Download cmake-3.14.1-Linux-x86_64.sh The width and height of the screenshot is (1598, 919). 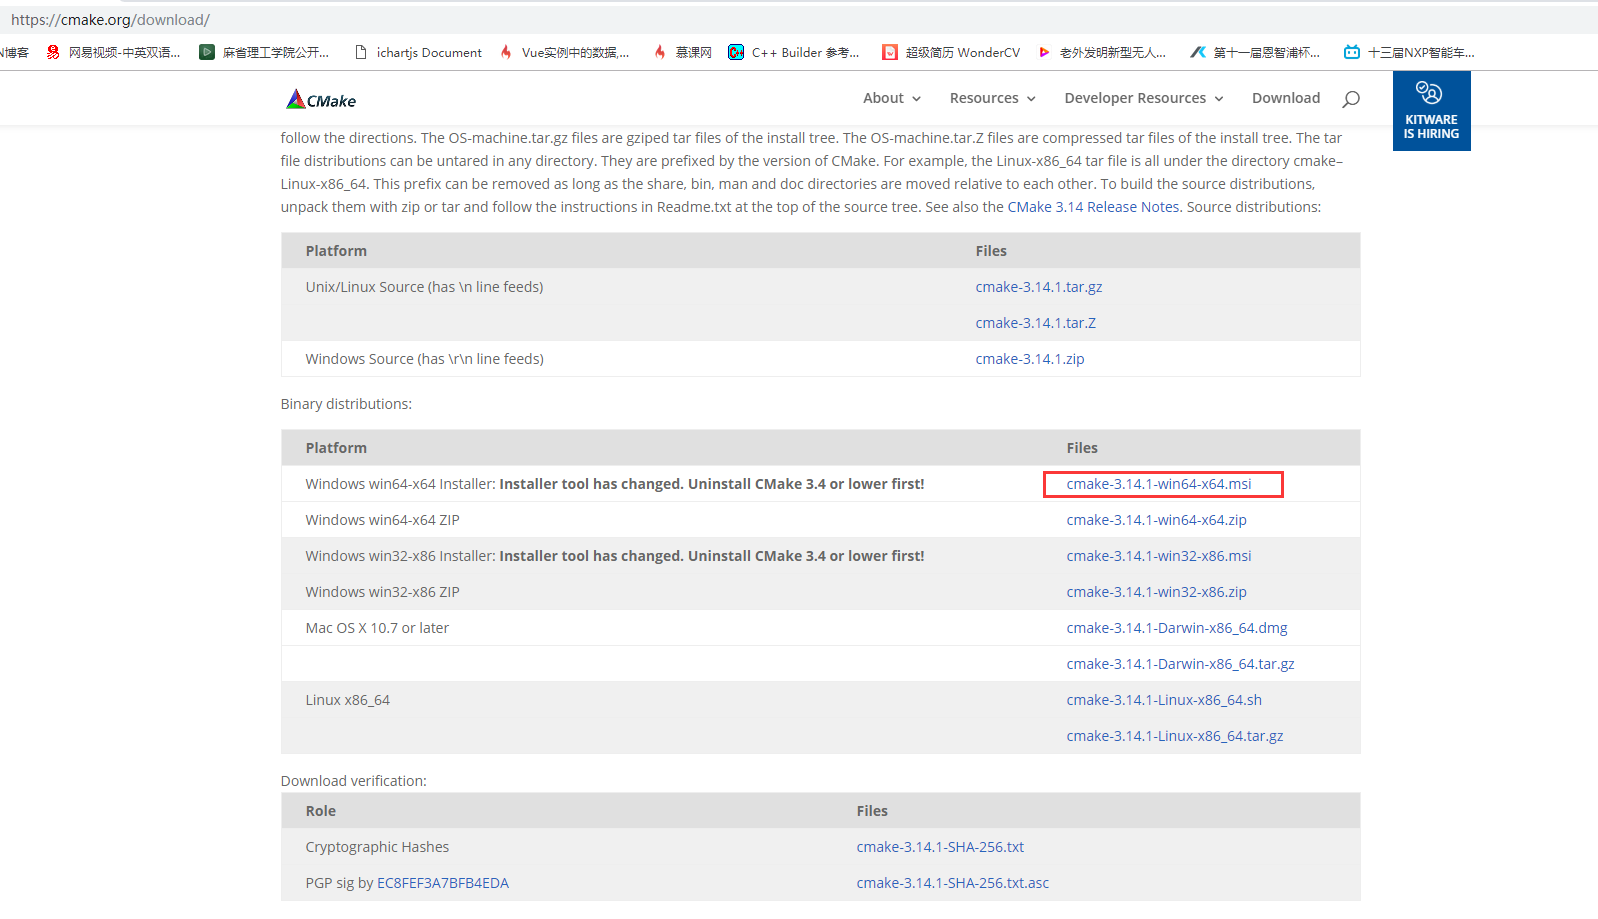[1164, 700]
